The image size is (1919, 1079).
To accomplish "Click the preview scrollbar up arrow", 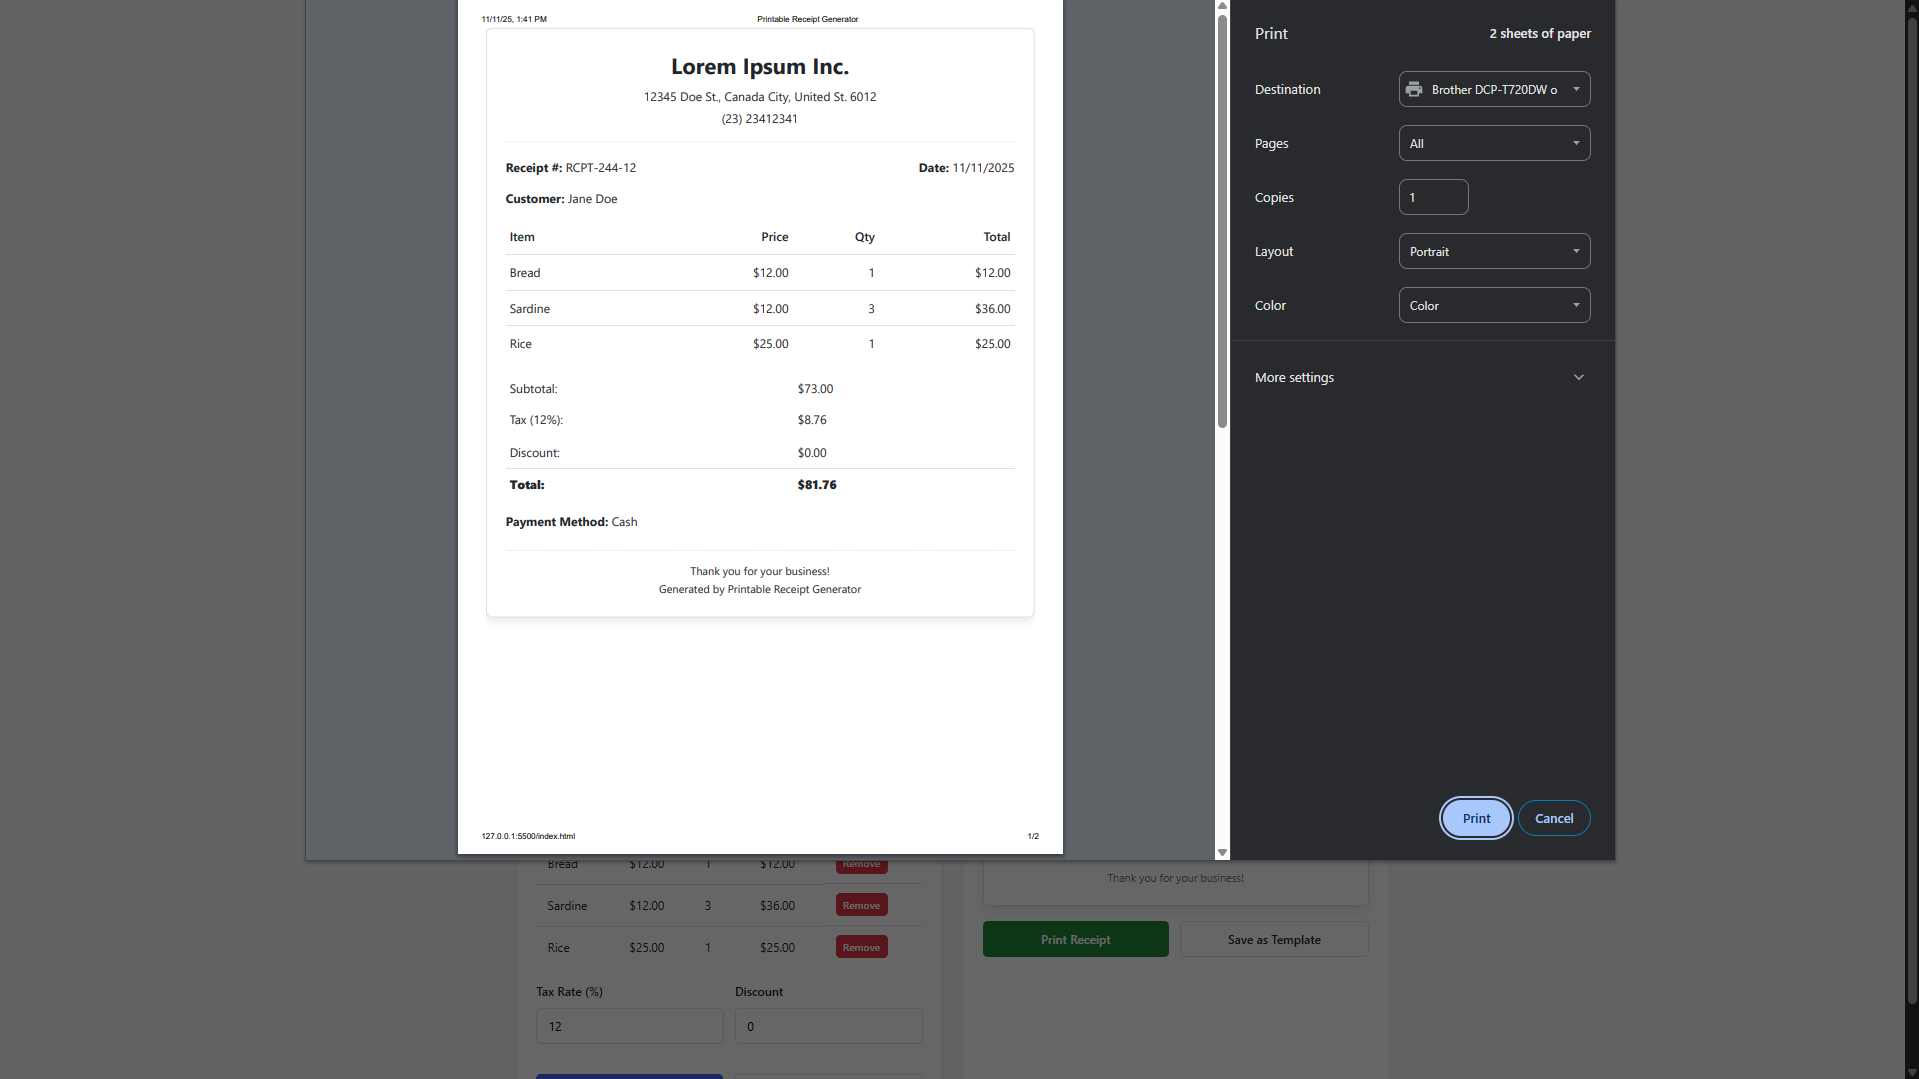I will pyautogui.click(x=1222, y=6).
